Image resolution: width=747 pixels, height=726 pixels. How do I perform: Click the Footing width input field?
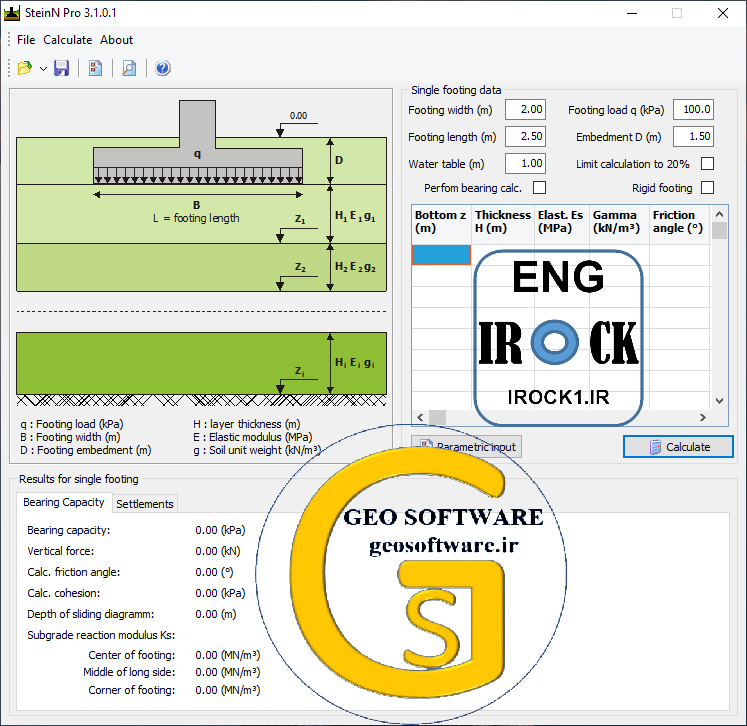pos(525,110)
